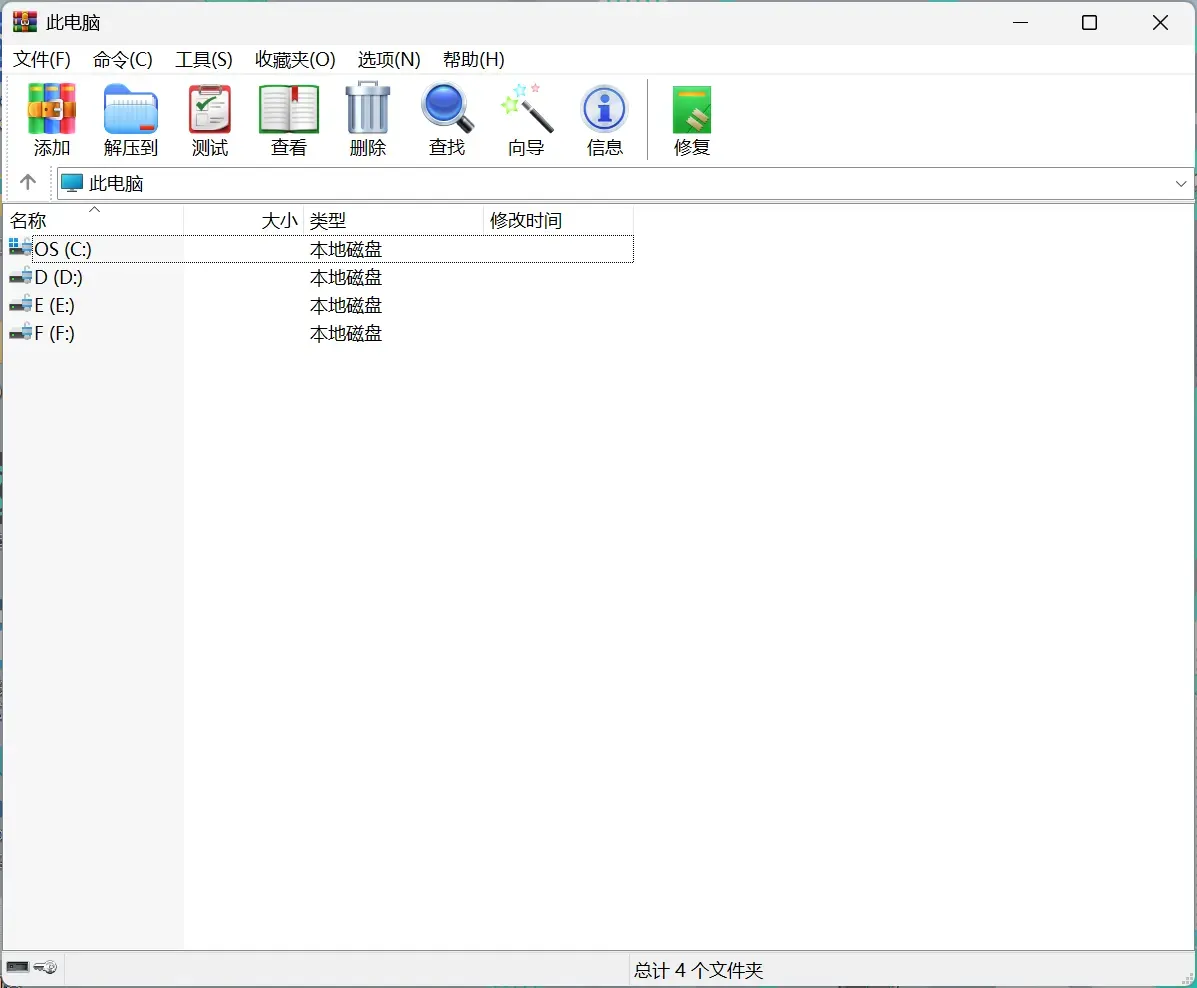Click the drive icon in the status bar
The image size is (1197, 988).
coord(18,967)
